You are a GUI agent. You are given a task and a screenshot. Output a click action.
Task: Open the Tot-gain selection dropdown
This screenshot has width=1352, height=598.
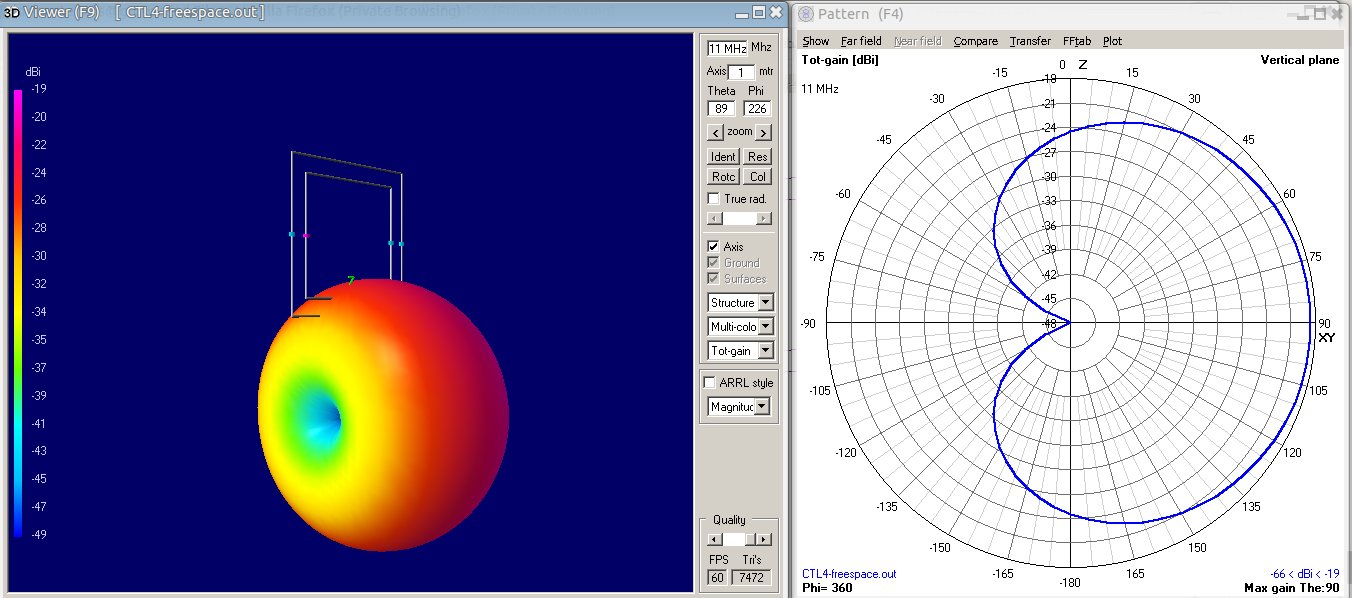[x=766, y=350]
